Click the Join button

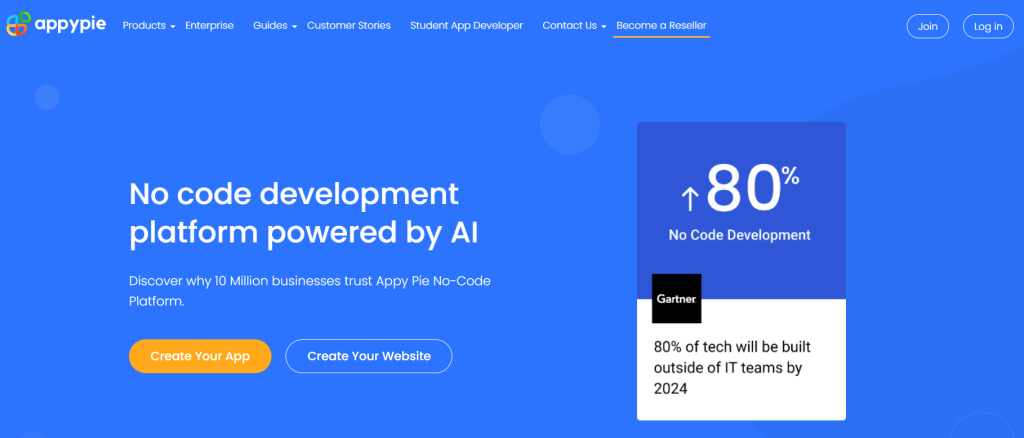[927, 26]
